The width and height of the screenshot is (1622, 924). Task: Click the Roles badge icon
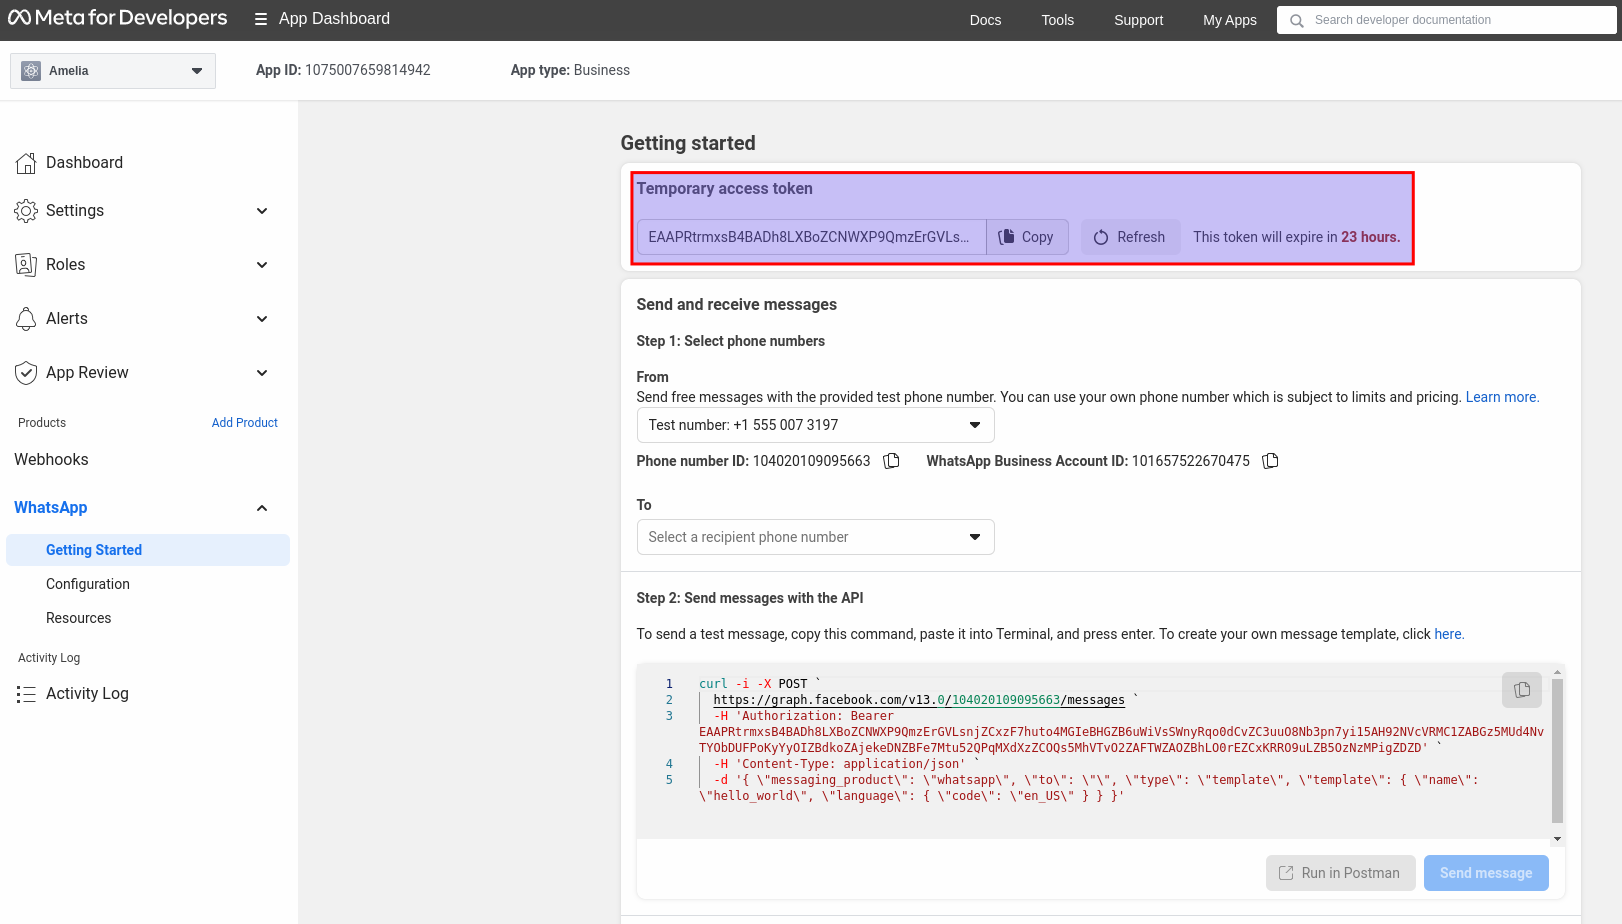click(x=26, y=265)
